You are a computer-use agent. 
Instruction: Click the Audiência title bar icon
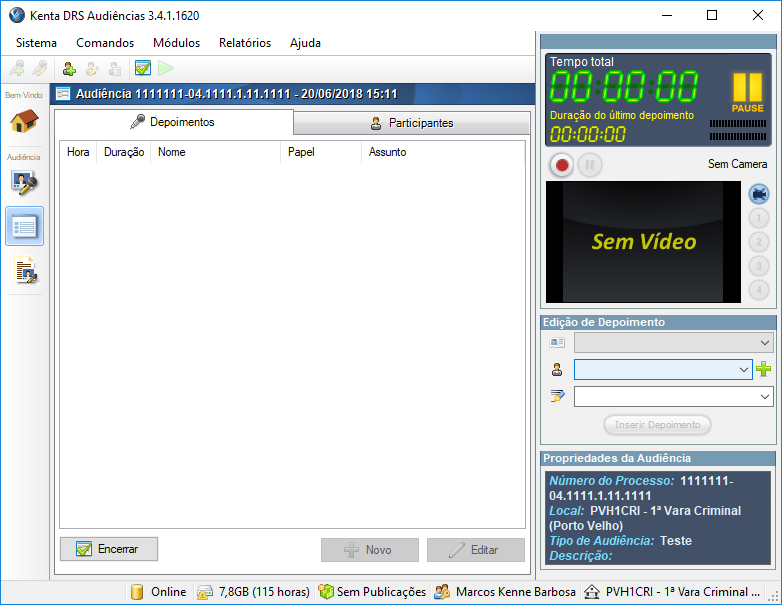tap(63, 94)
